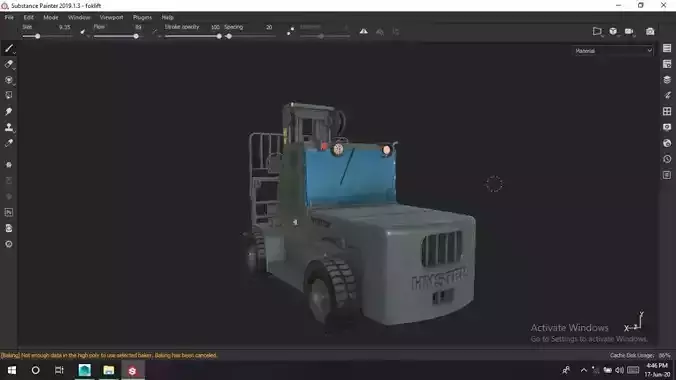This screenshot has height=380, width=676.
Task: Open the Edit menu
Action: coord(28,17)
